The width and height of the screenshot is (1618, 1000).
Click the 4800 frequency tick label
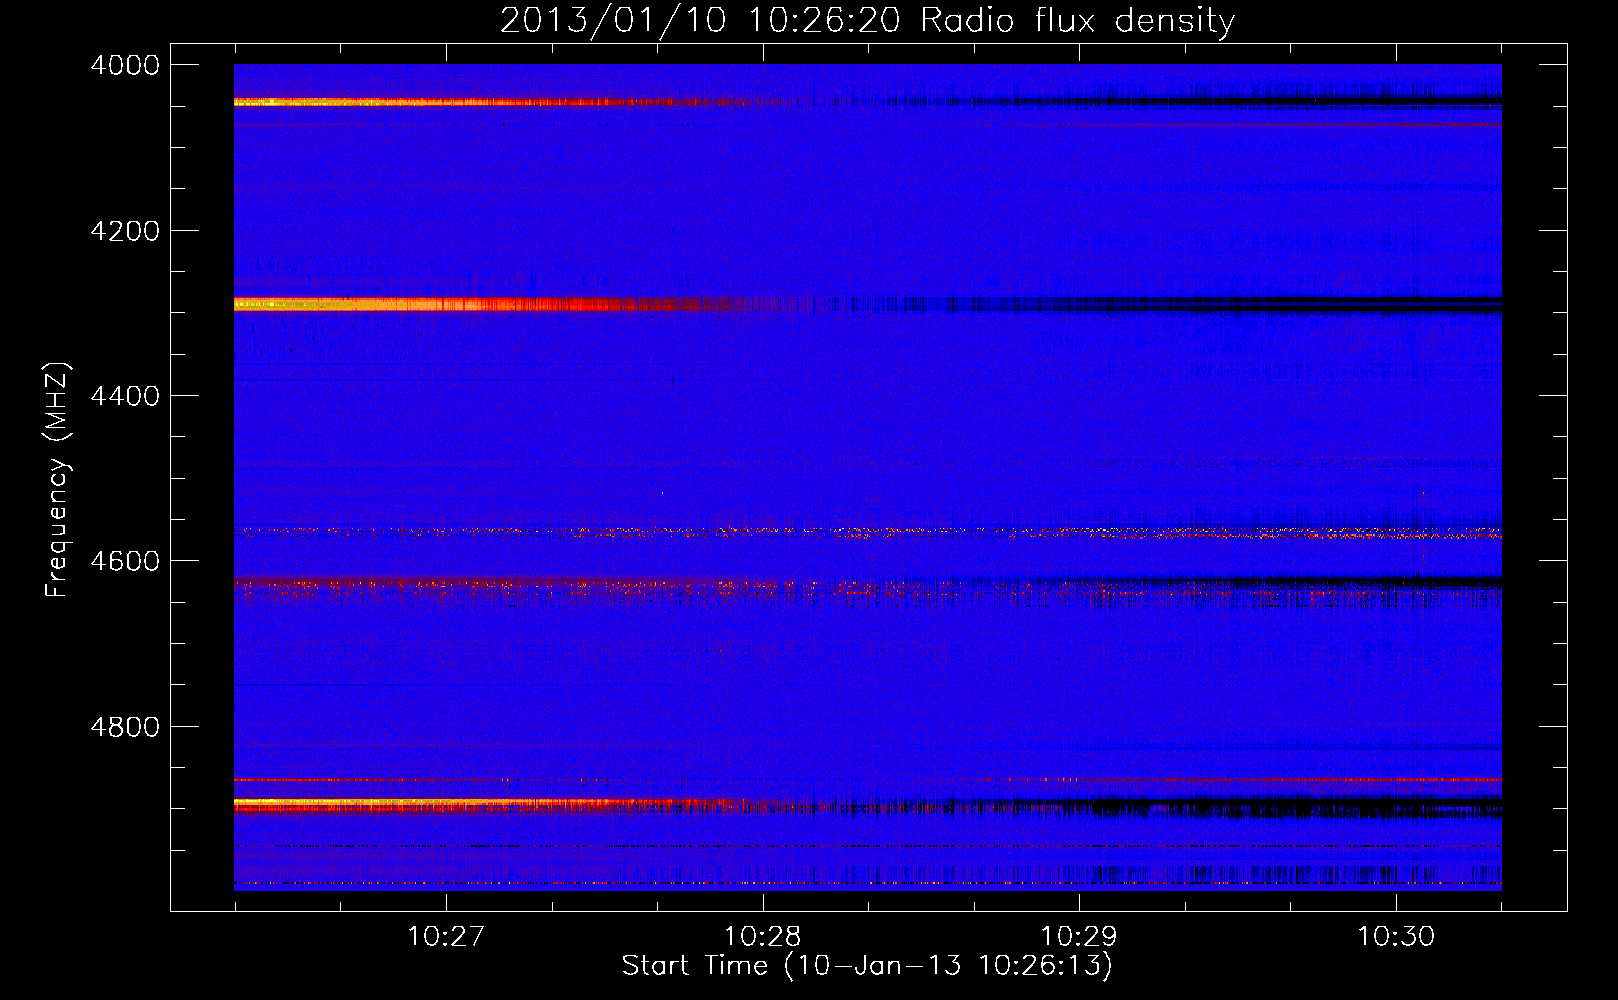click(125, 727)
